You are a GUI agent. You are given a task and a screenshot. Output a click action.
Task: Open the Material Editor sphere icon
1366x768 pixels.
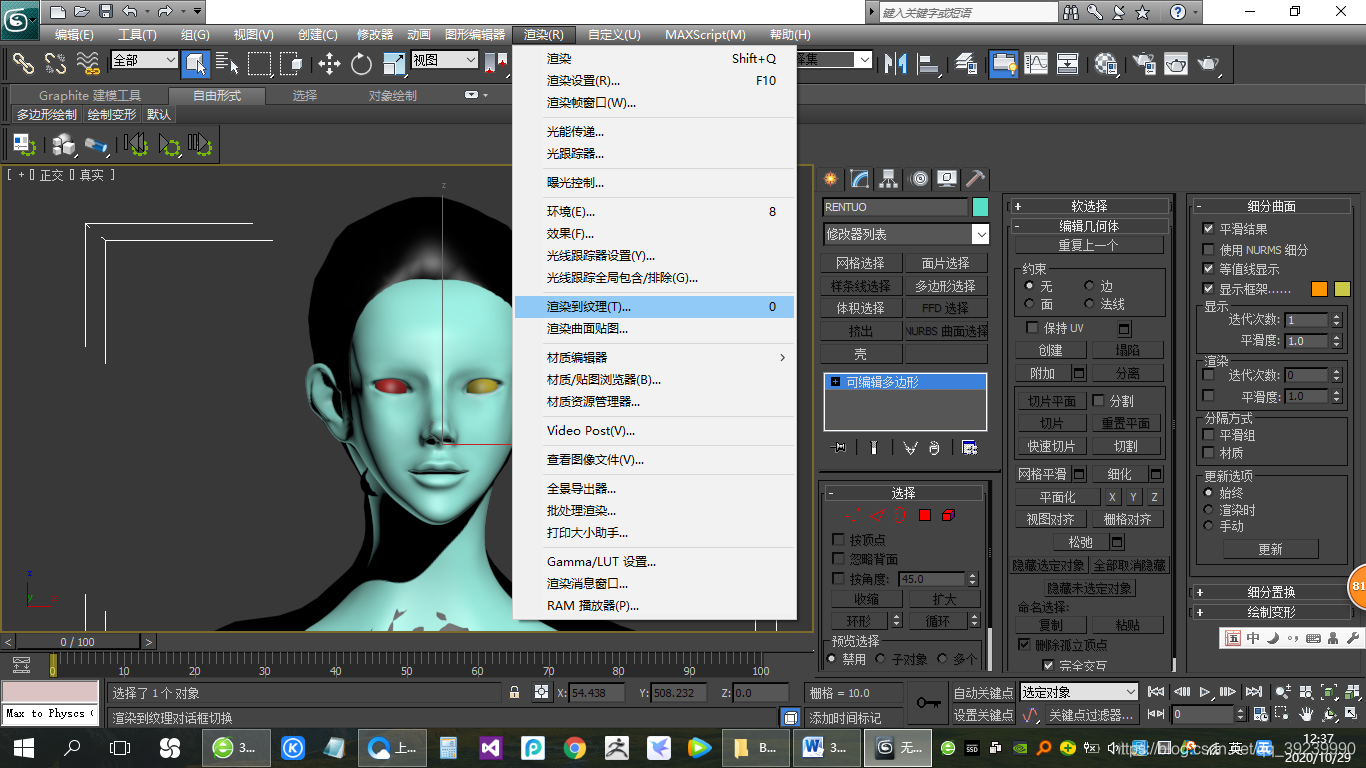pyautogui.click(x=1106, y=64)
